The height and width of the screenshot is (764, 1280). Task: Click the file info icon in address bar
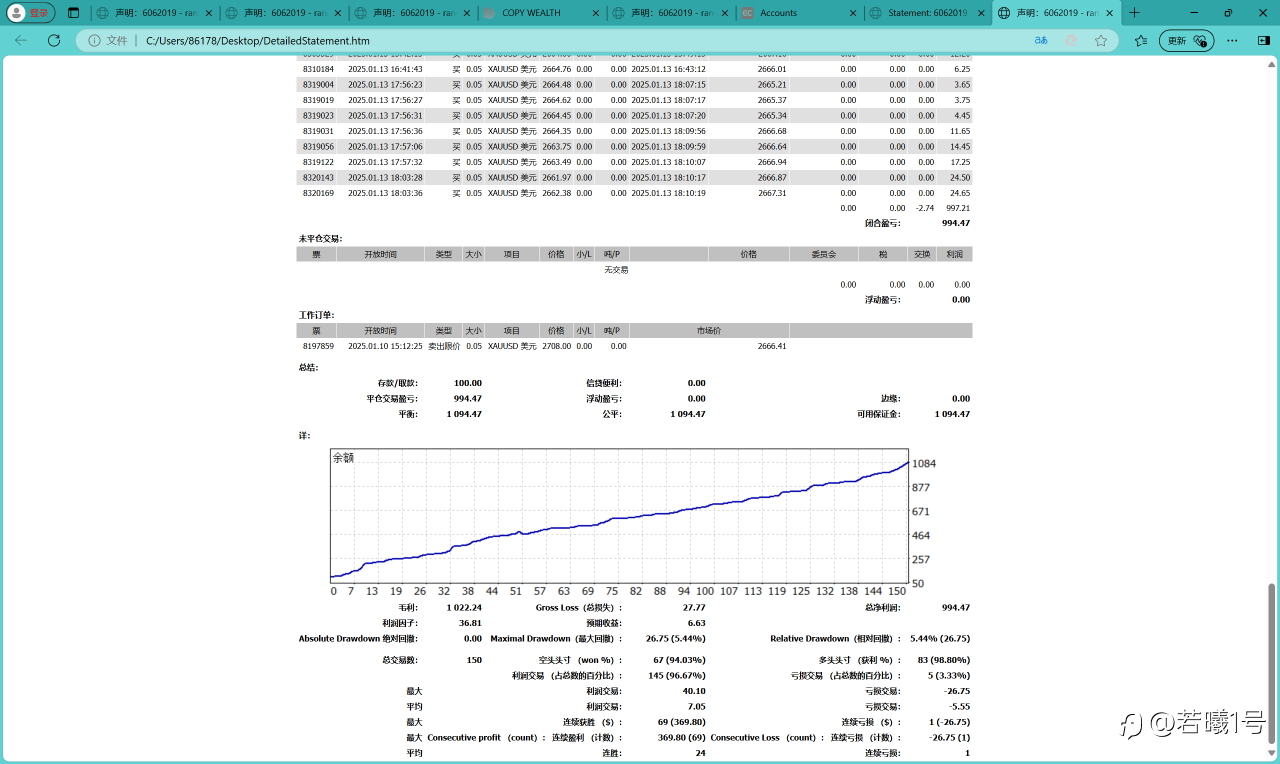[95, 41]
